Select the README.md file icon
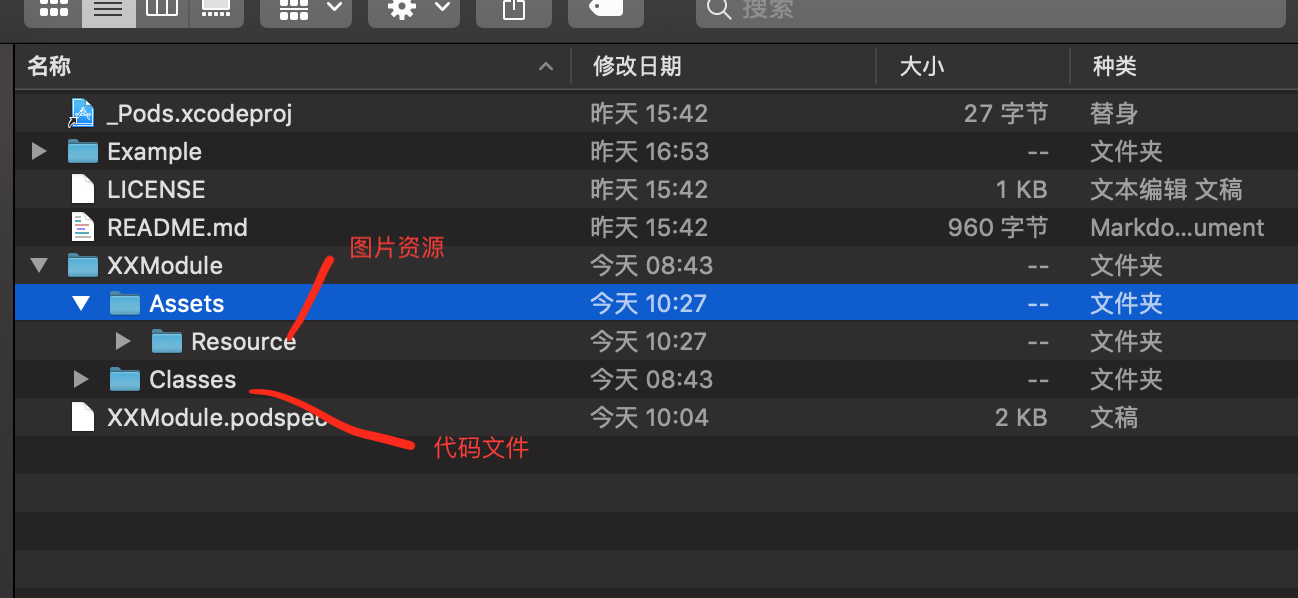1298x598 pixels. click(82, 228)
